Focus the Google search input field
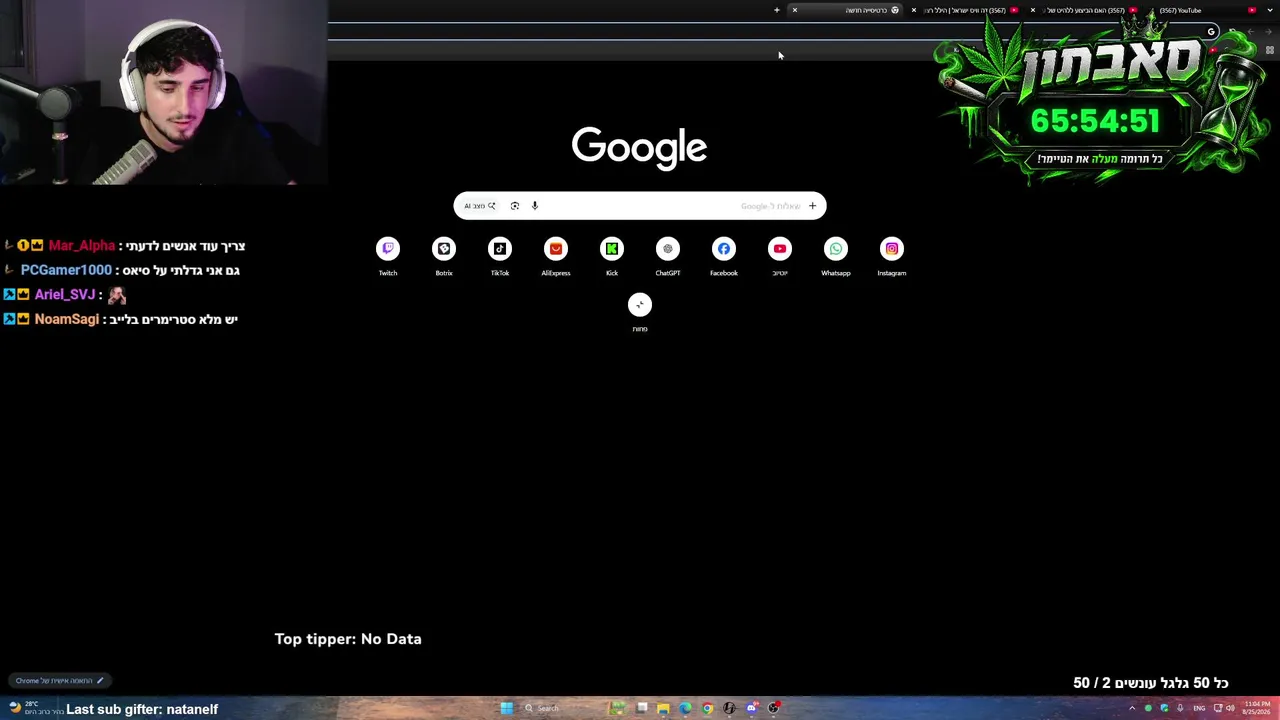The height and width of the screenshot is (720, 1280). [640, 206]
